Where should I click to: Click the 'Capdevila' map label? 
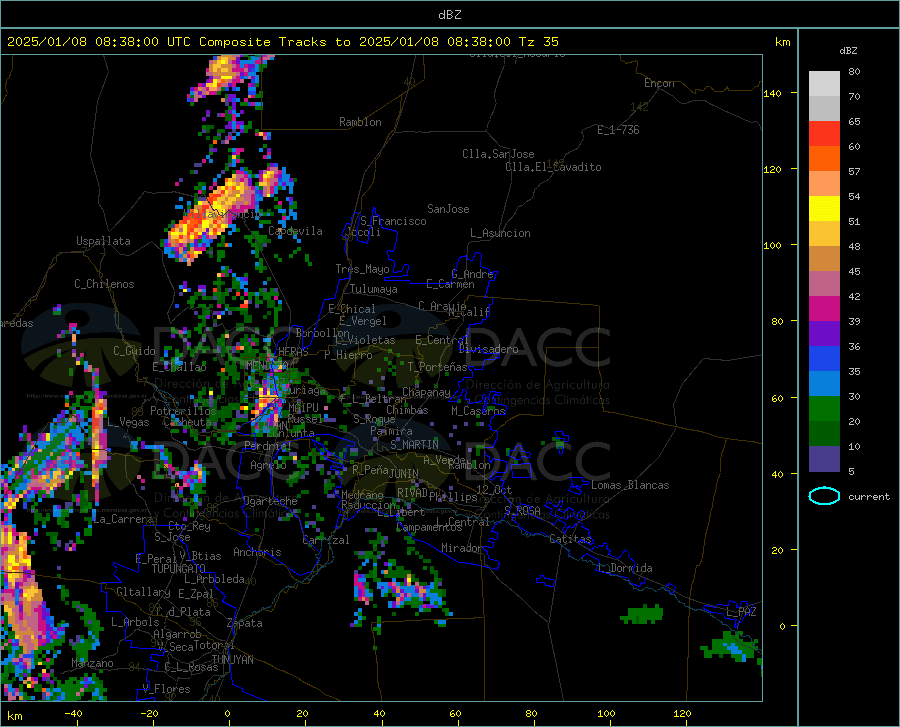coord(295,231)
